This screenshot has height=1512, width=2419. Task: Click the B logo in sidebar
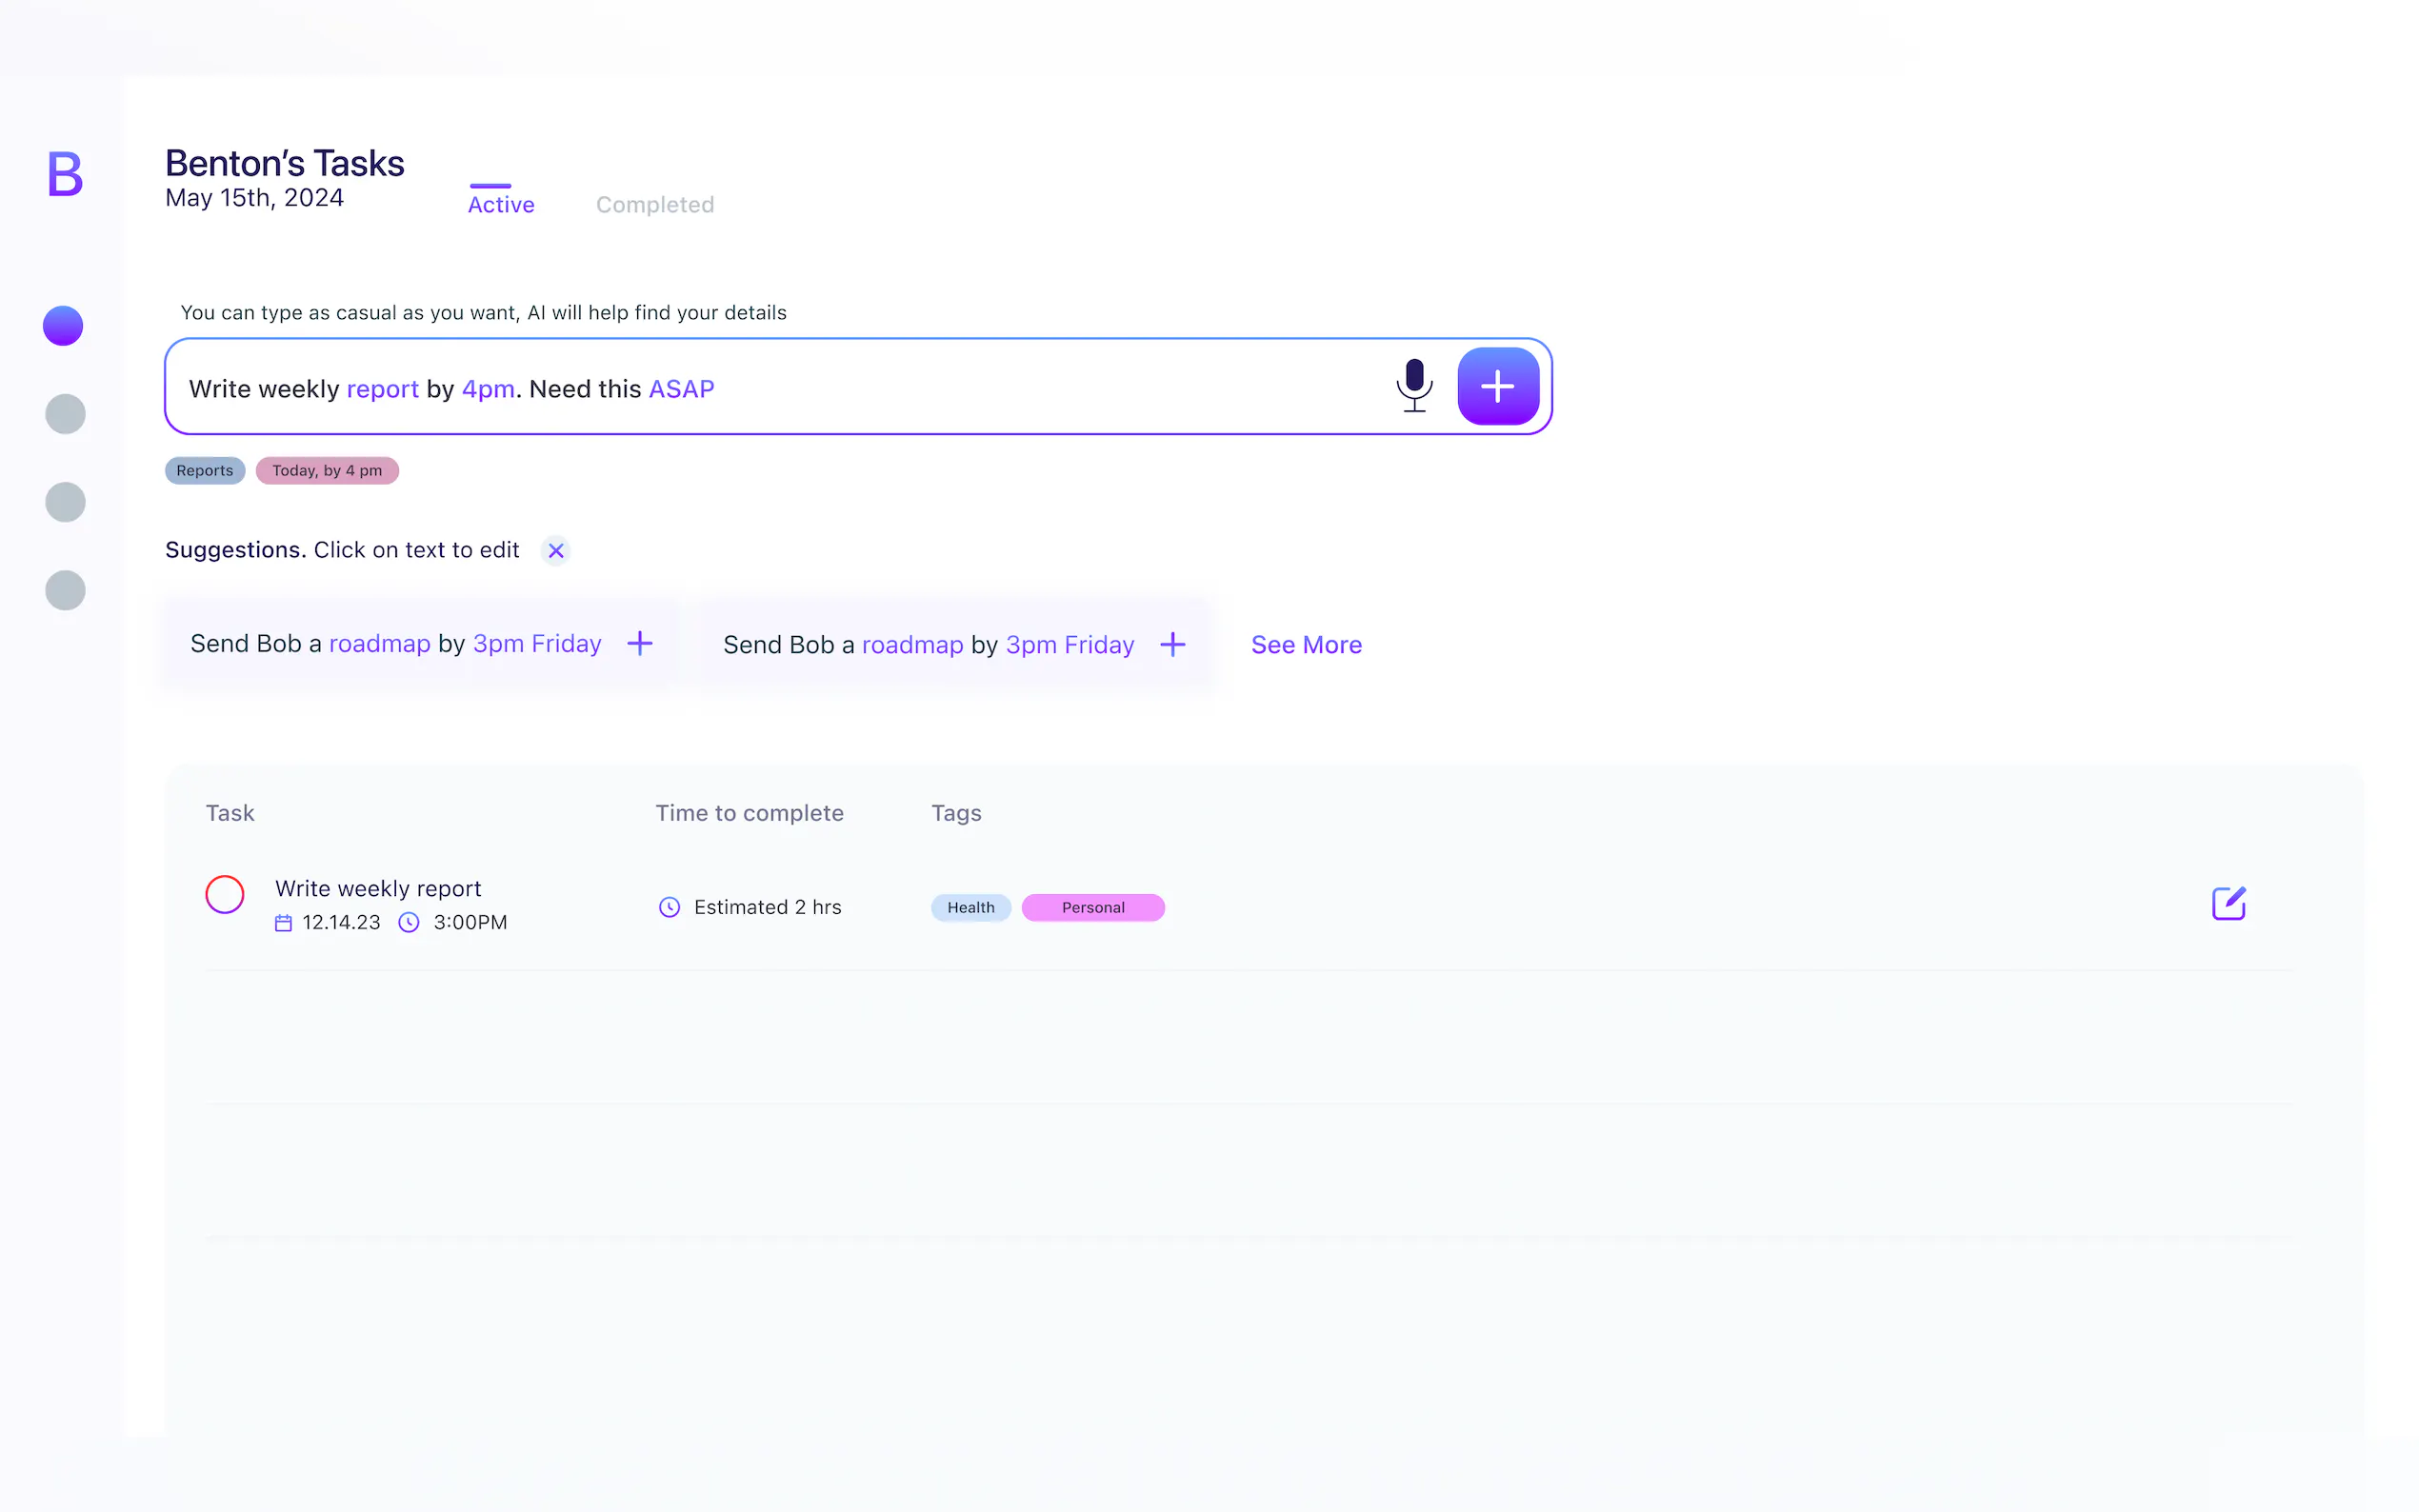click(65, 174)
